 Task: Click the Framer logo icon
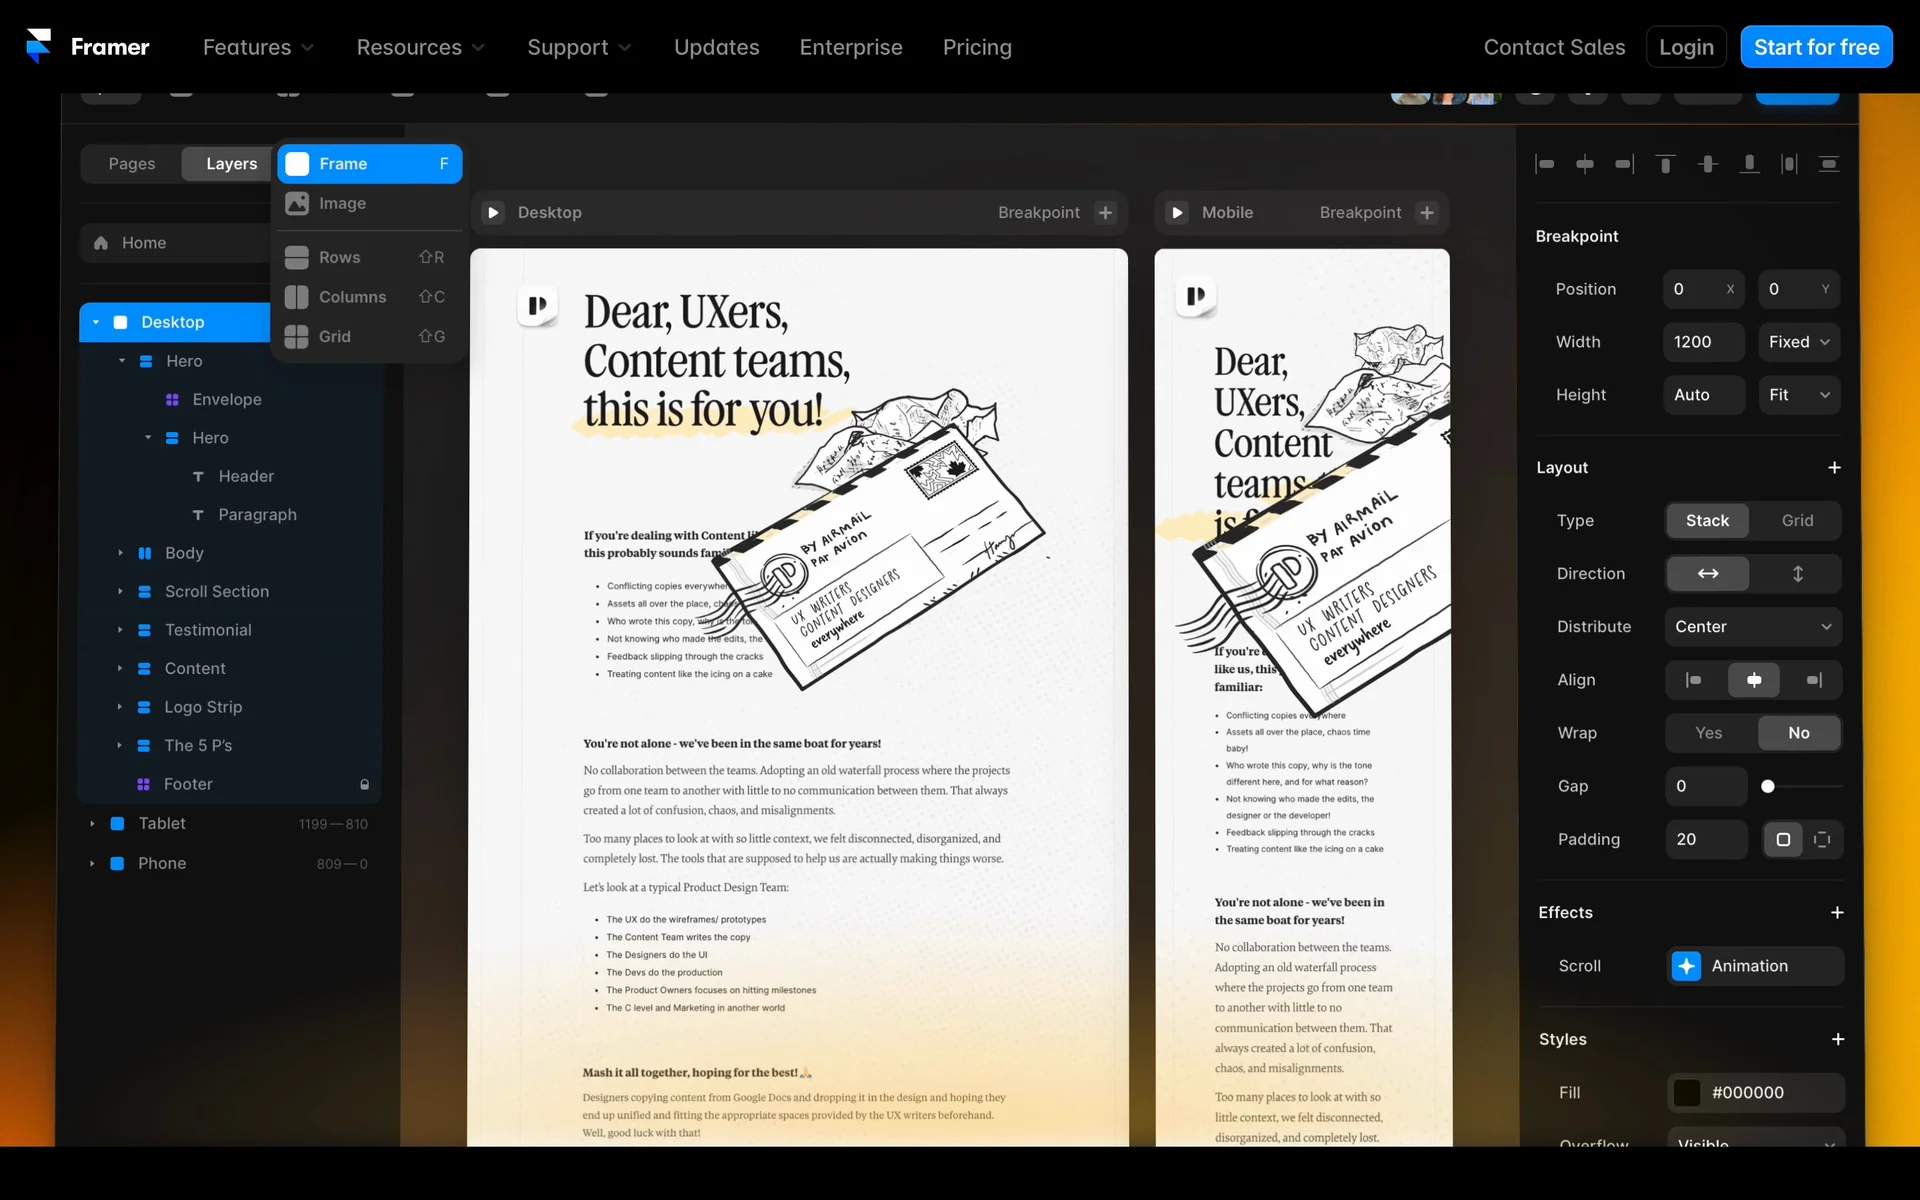(38, 46)
